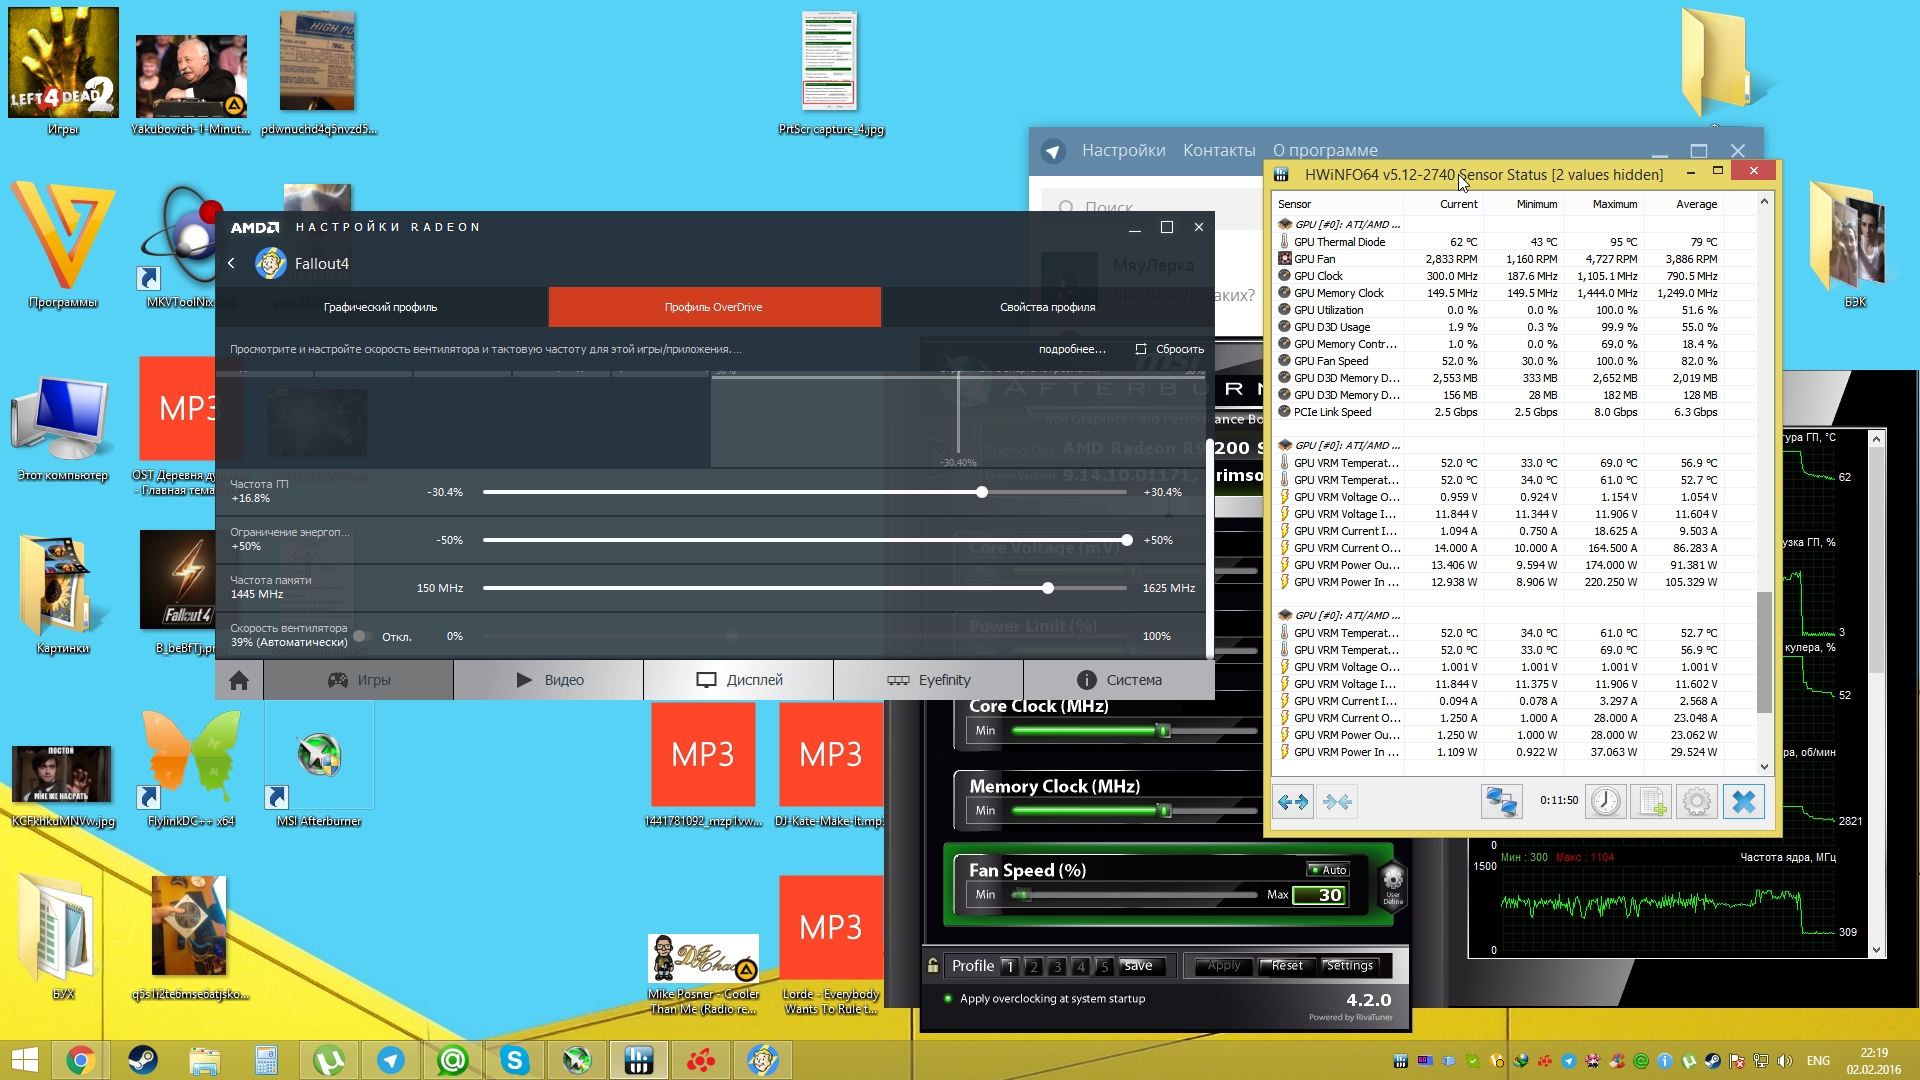Click the Частота памяти slider handle
Image resolution: width=1920 pixels, height=1080 pixels.
(1048, 588)
